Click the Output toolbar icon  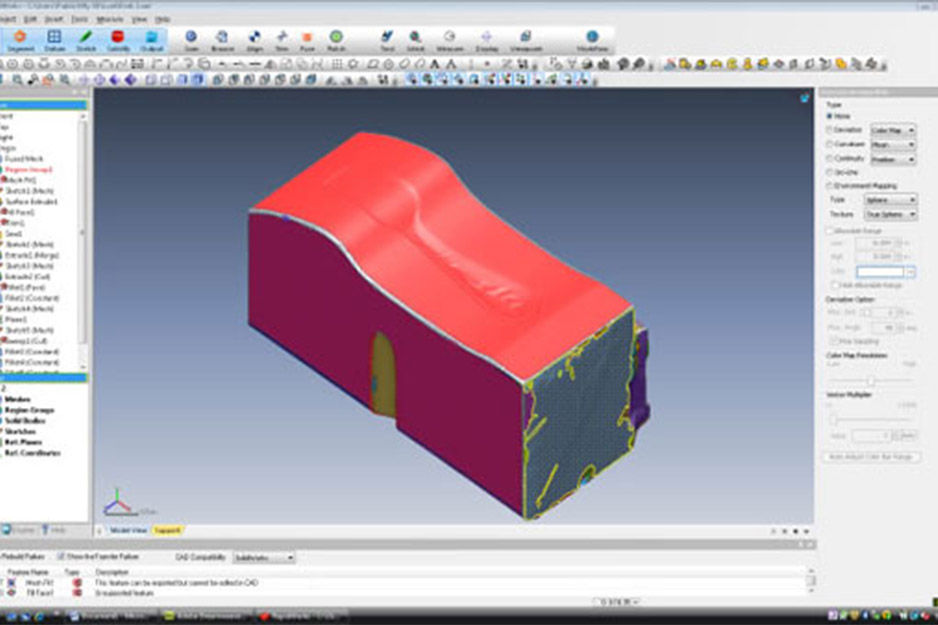tap(151, 38)
